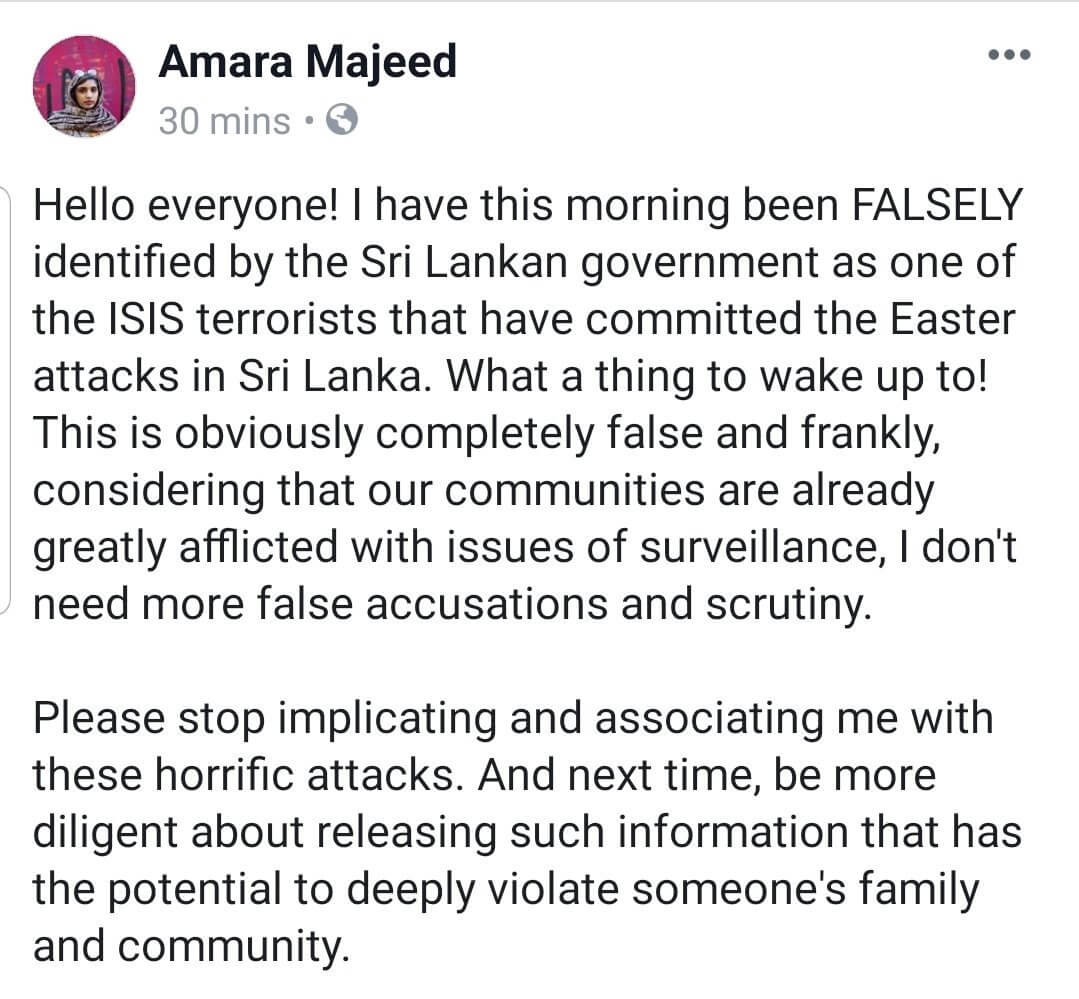
Task: Click the paragraph starting Please stop implicating
Action: [527, 831]
